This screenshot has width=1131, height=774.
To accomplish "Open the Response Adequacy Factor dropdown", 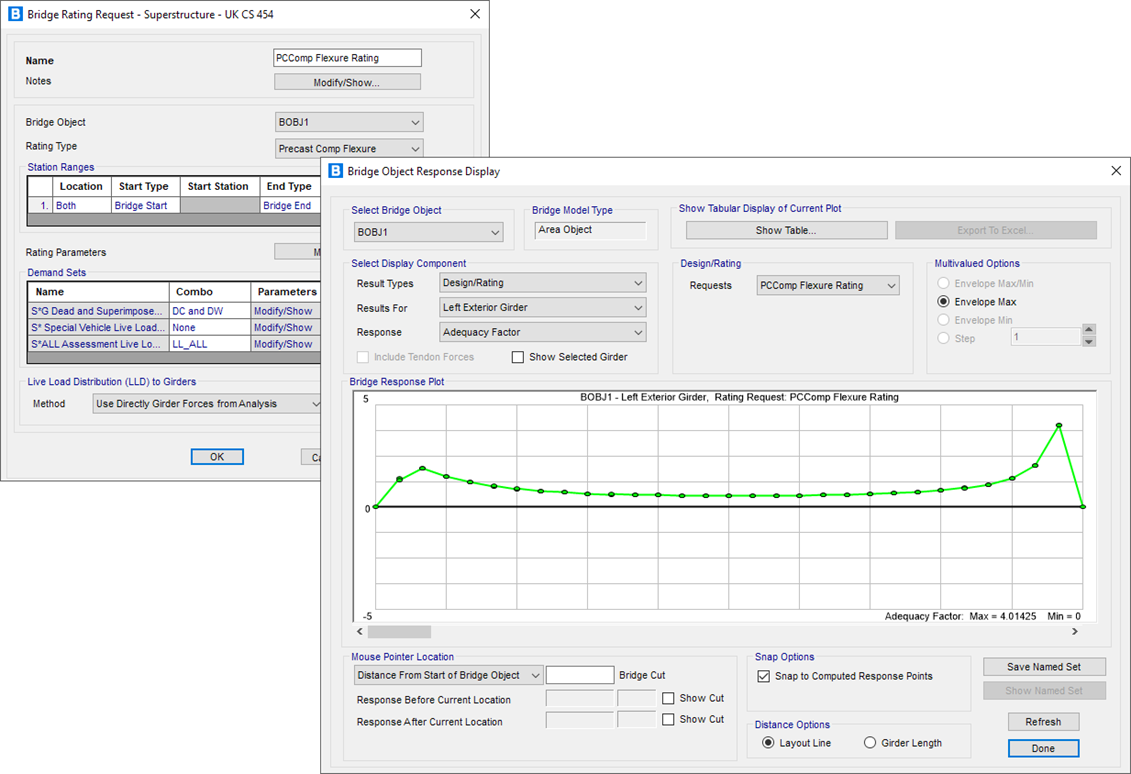I will (x=542, y=332).
